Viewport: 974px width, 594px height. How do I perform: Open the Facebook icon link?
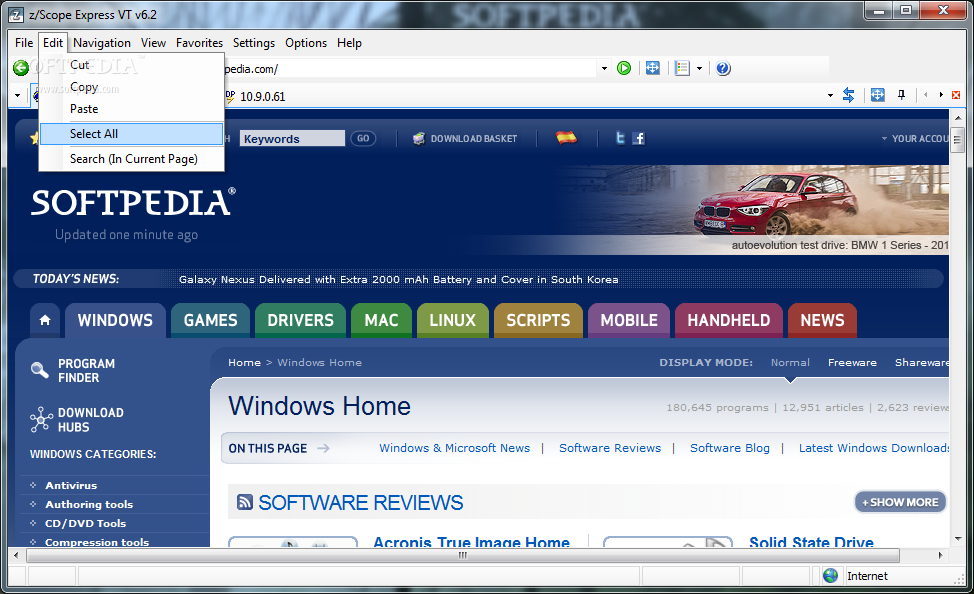639,138
